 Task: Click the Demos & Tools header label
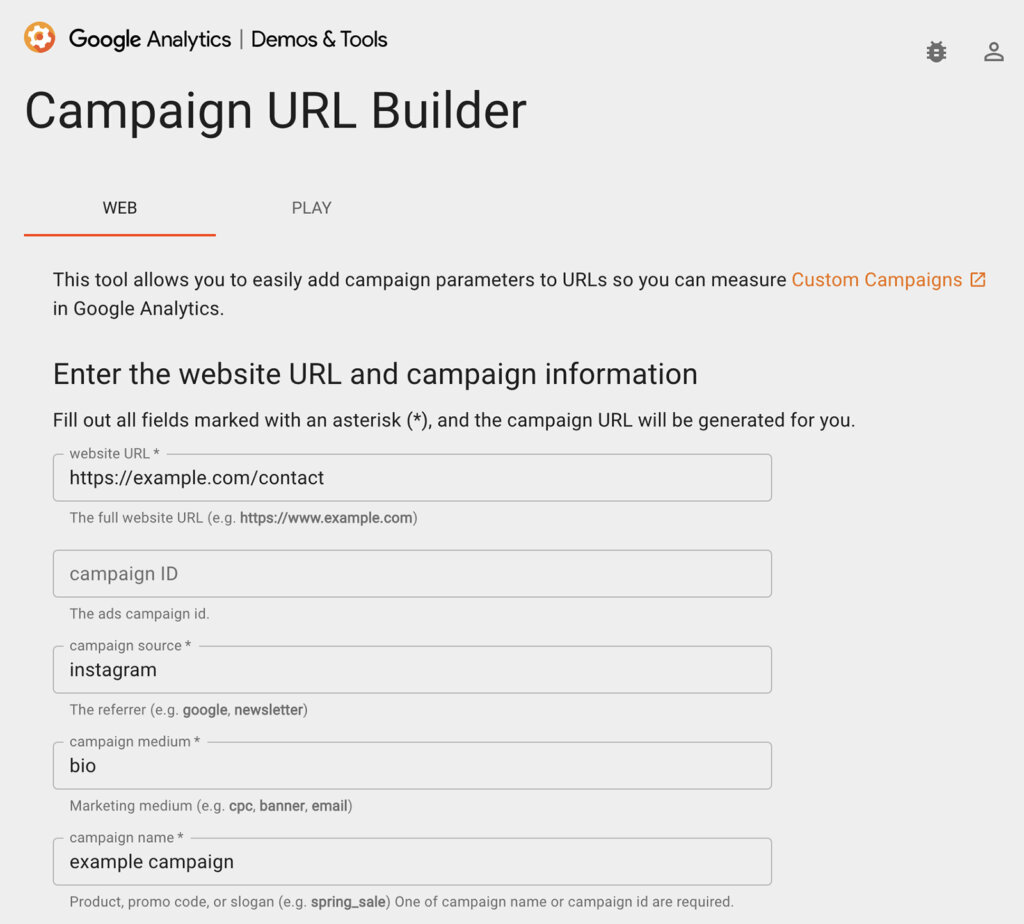pyautogui.click(x=319, y=40)
